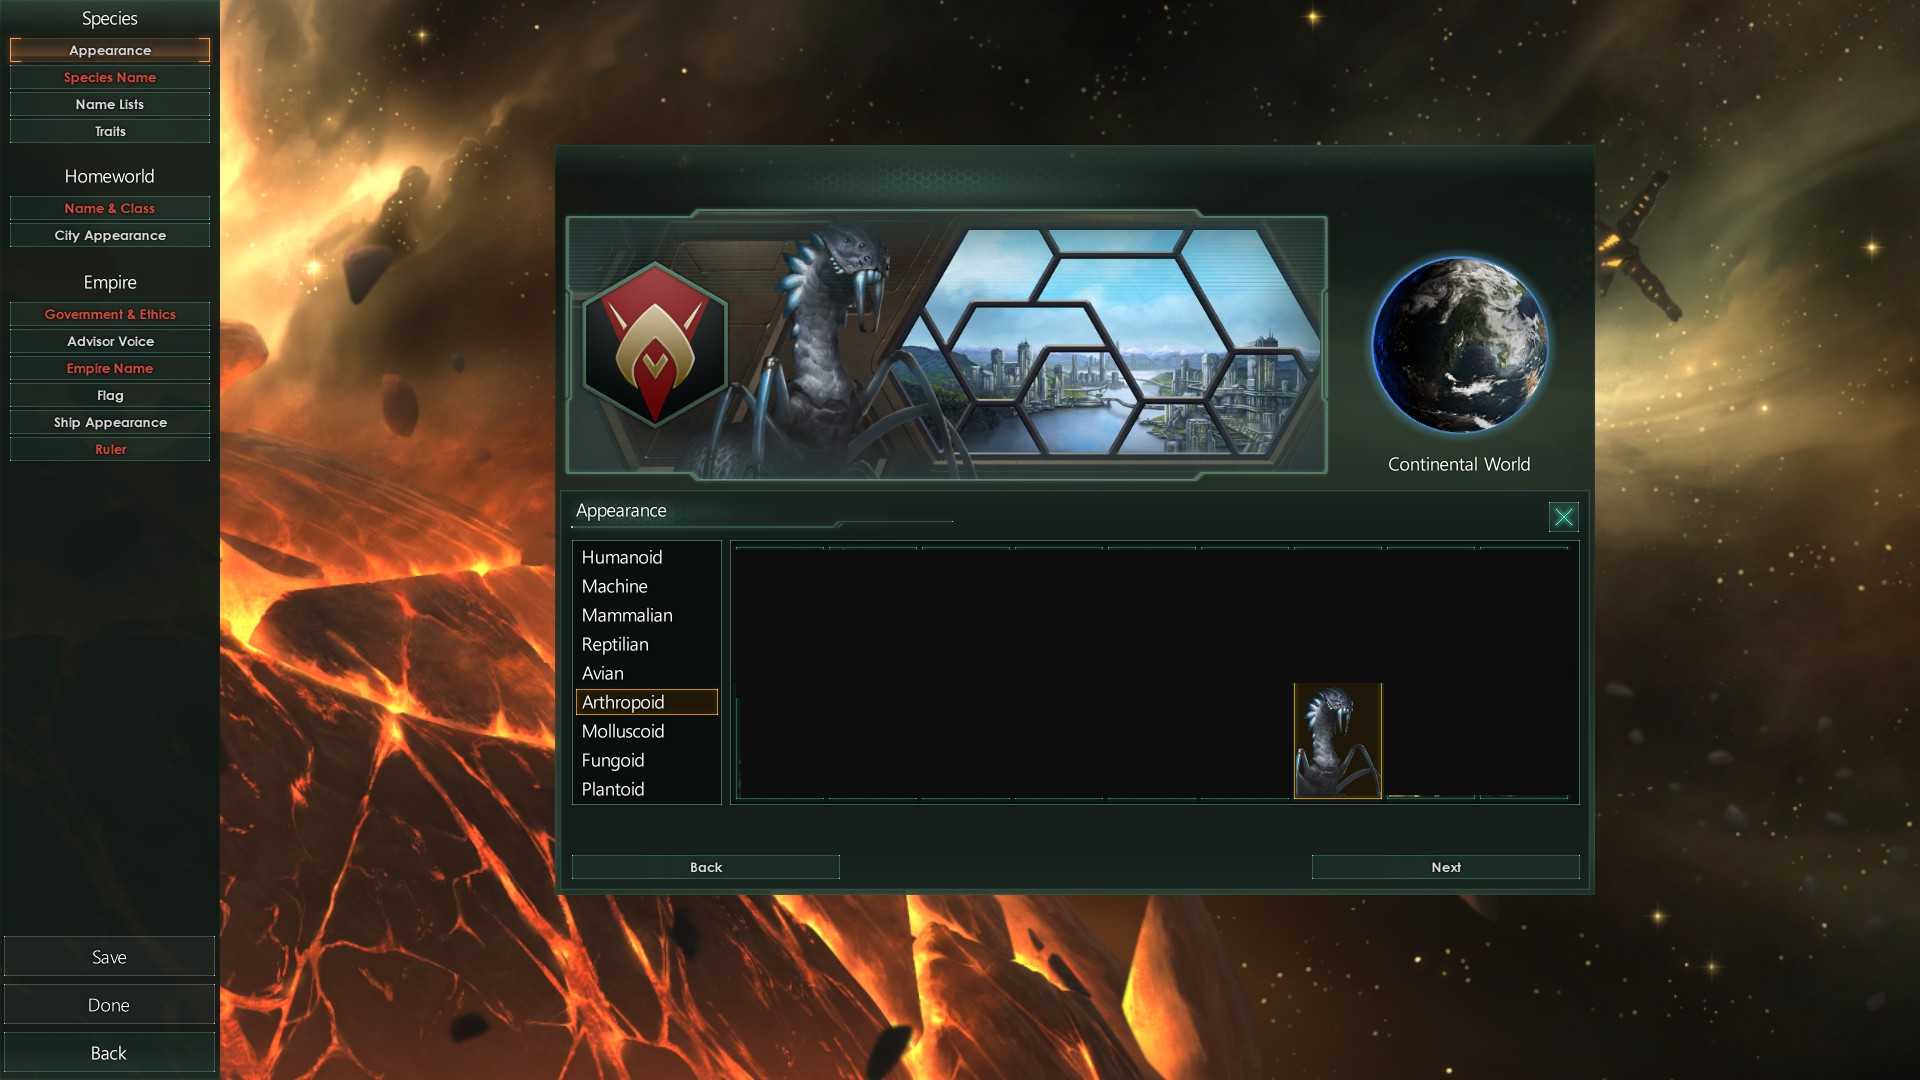Viewport: 1920px width, 1080px height.
Task: Click the Done button
Action: click(109, 1005)
